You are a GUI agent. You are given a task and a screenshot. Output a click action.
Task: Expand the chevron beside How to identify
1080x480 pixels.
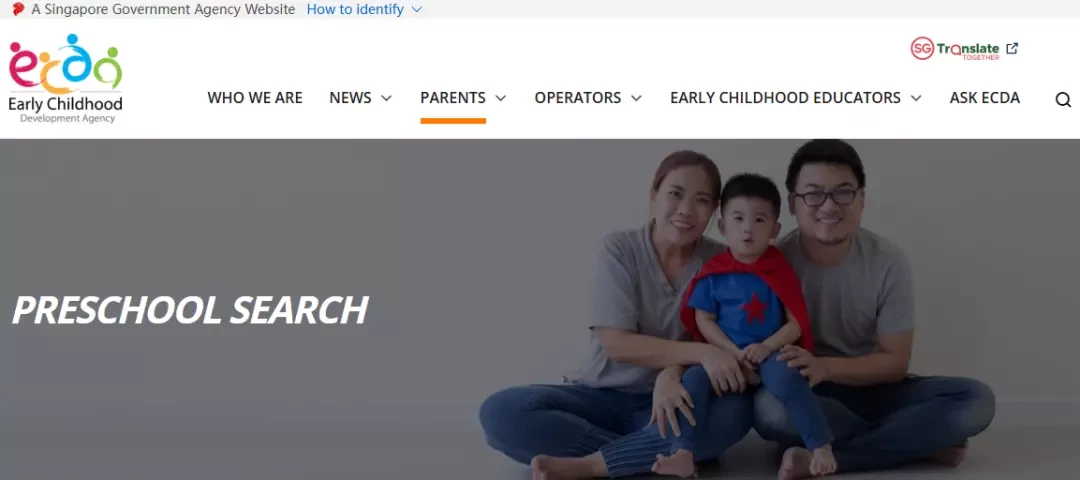click(x=416, y=10)
